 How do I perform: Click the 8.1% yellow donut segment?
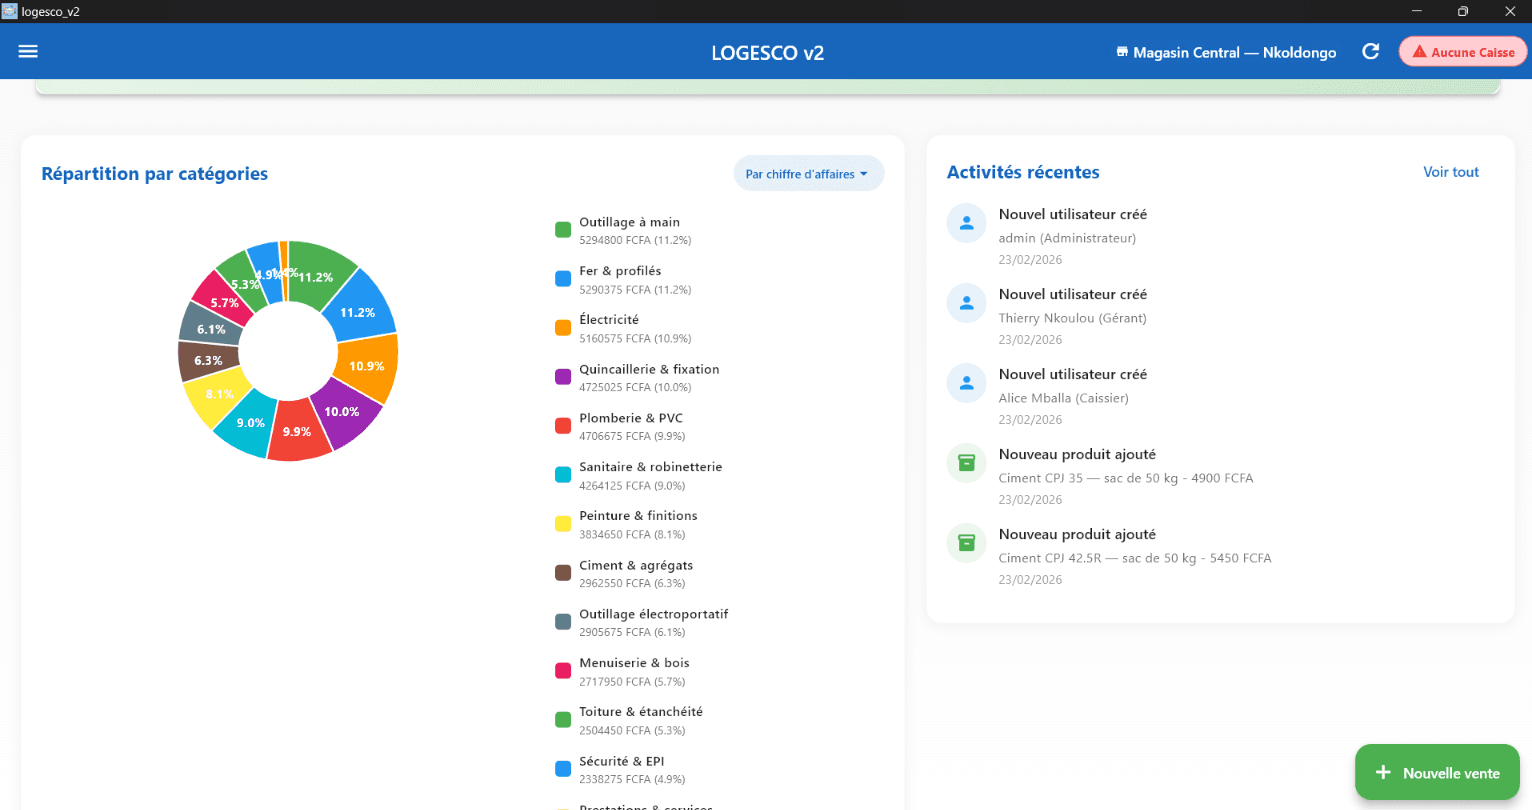click(x=218, y=396)
